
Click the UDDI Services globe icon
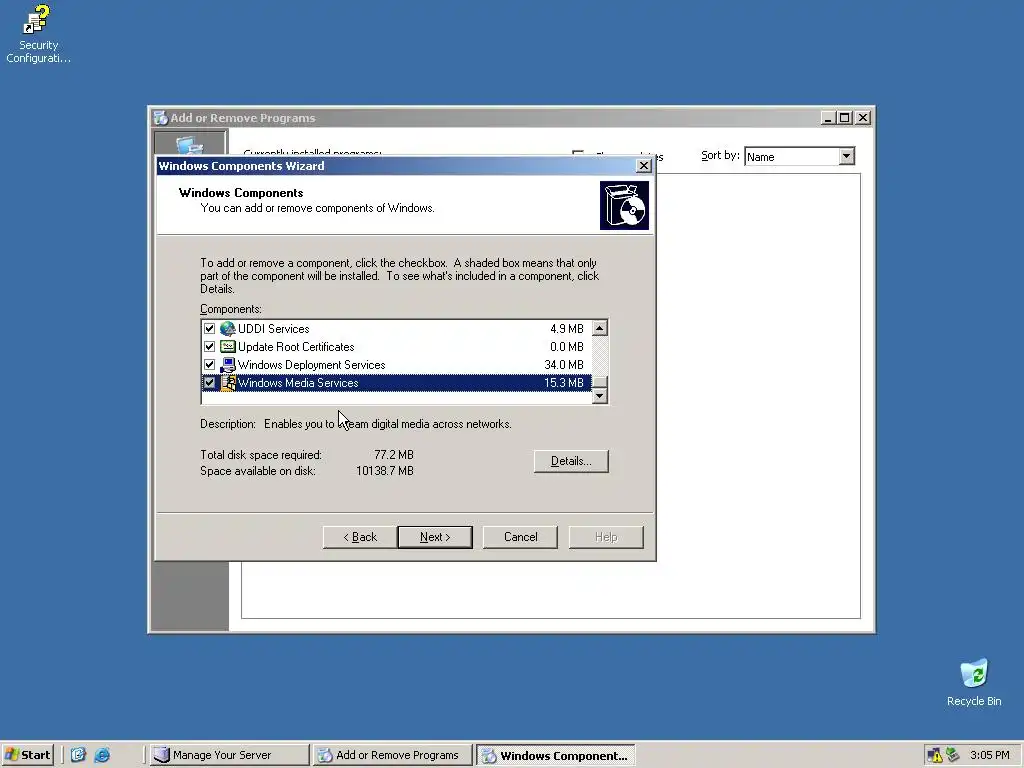point(227,328)
